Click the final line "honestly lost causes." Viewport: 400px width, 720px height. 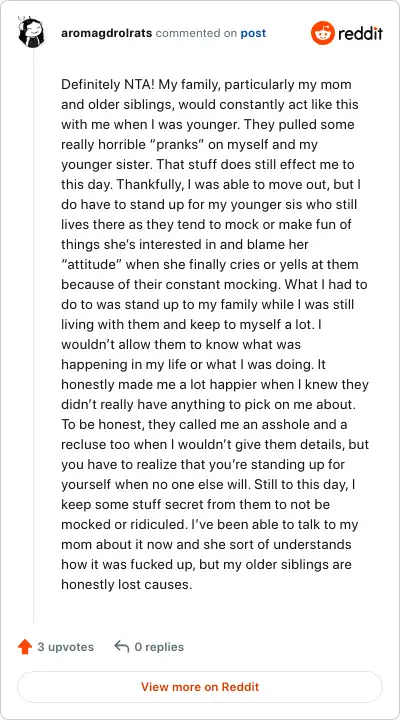126,585
